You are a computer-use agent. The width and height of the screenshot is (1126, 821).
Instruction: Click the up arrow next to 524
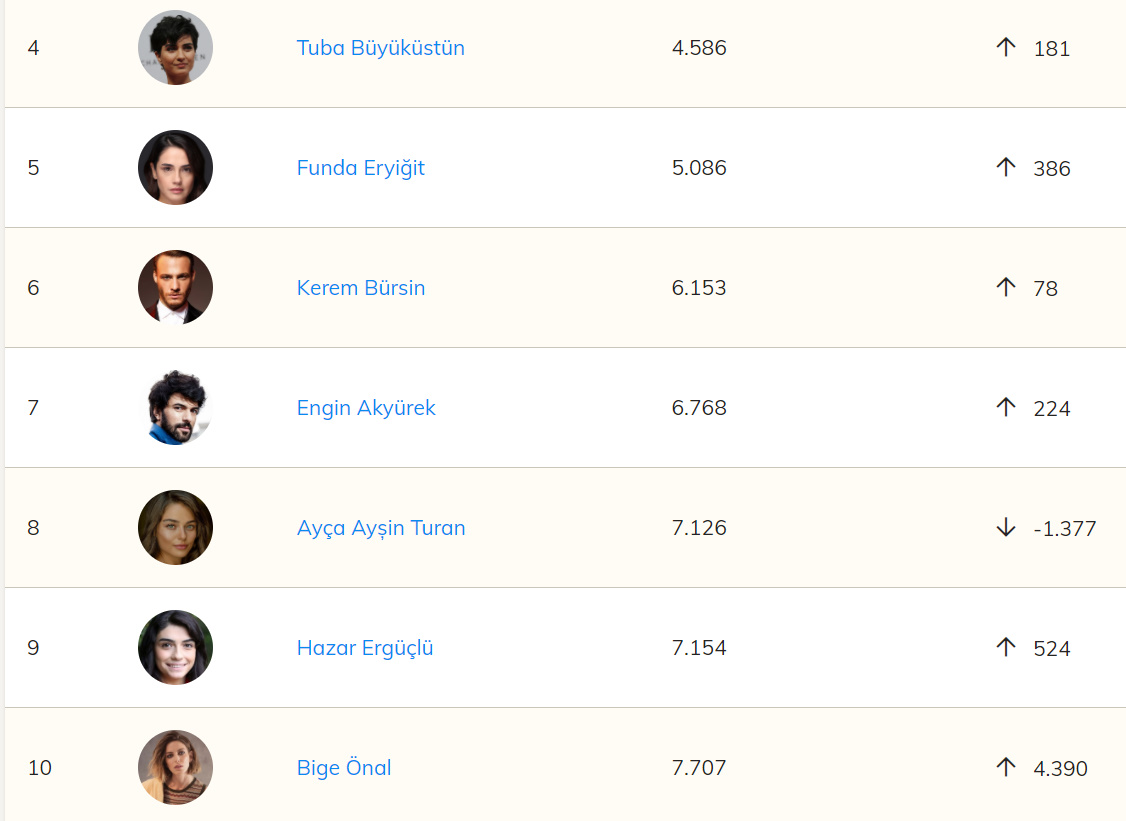point(1006,647)
